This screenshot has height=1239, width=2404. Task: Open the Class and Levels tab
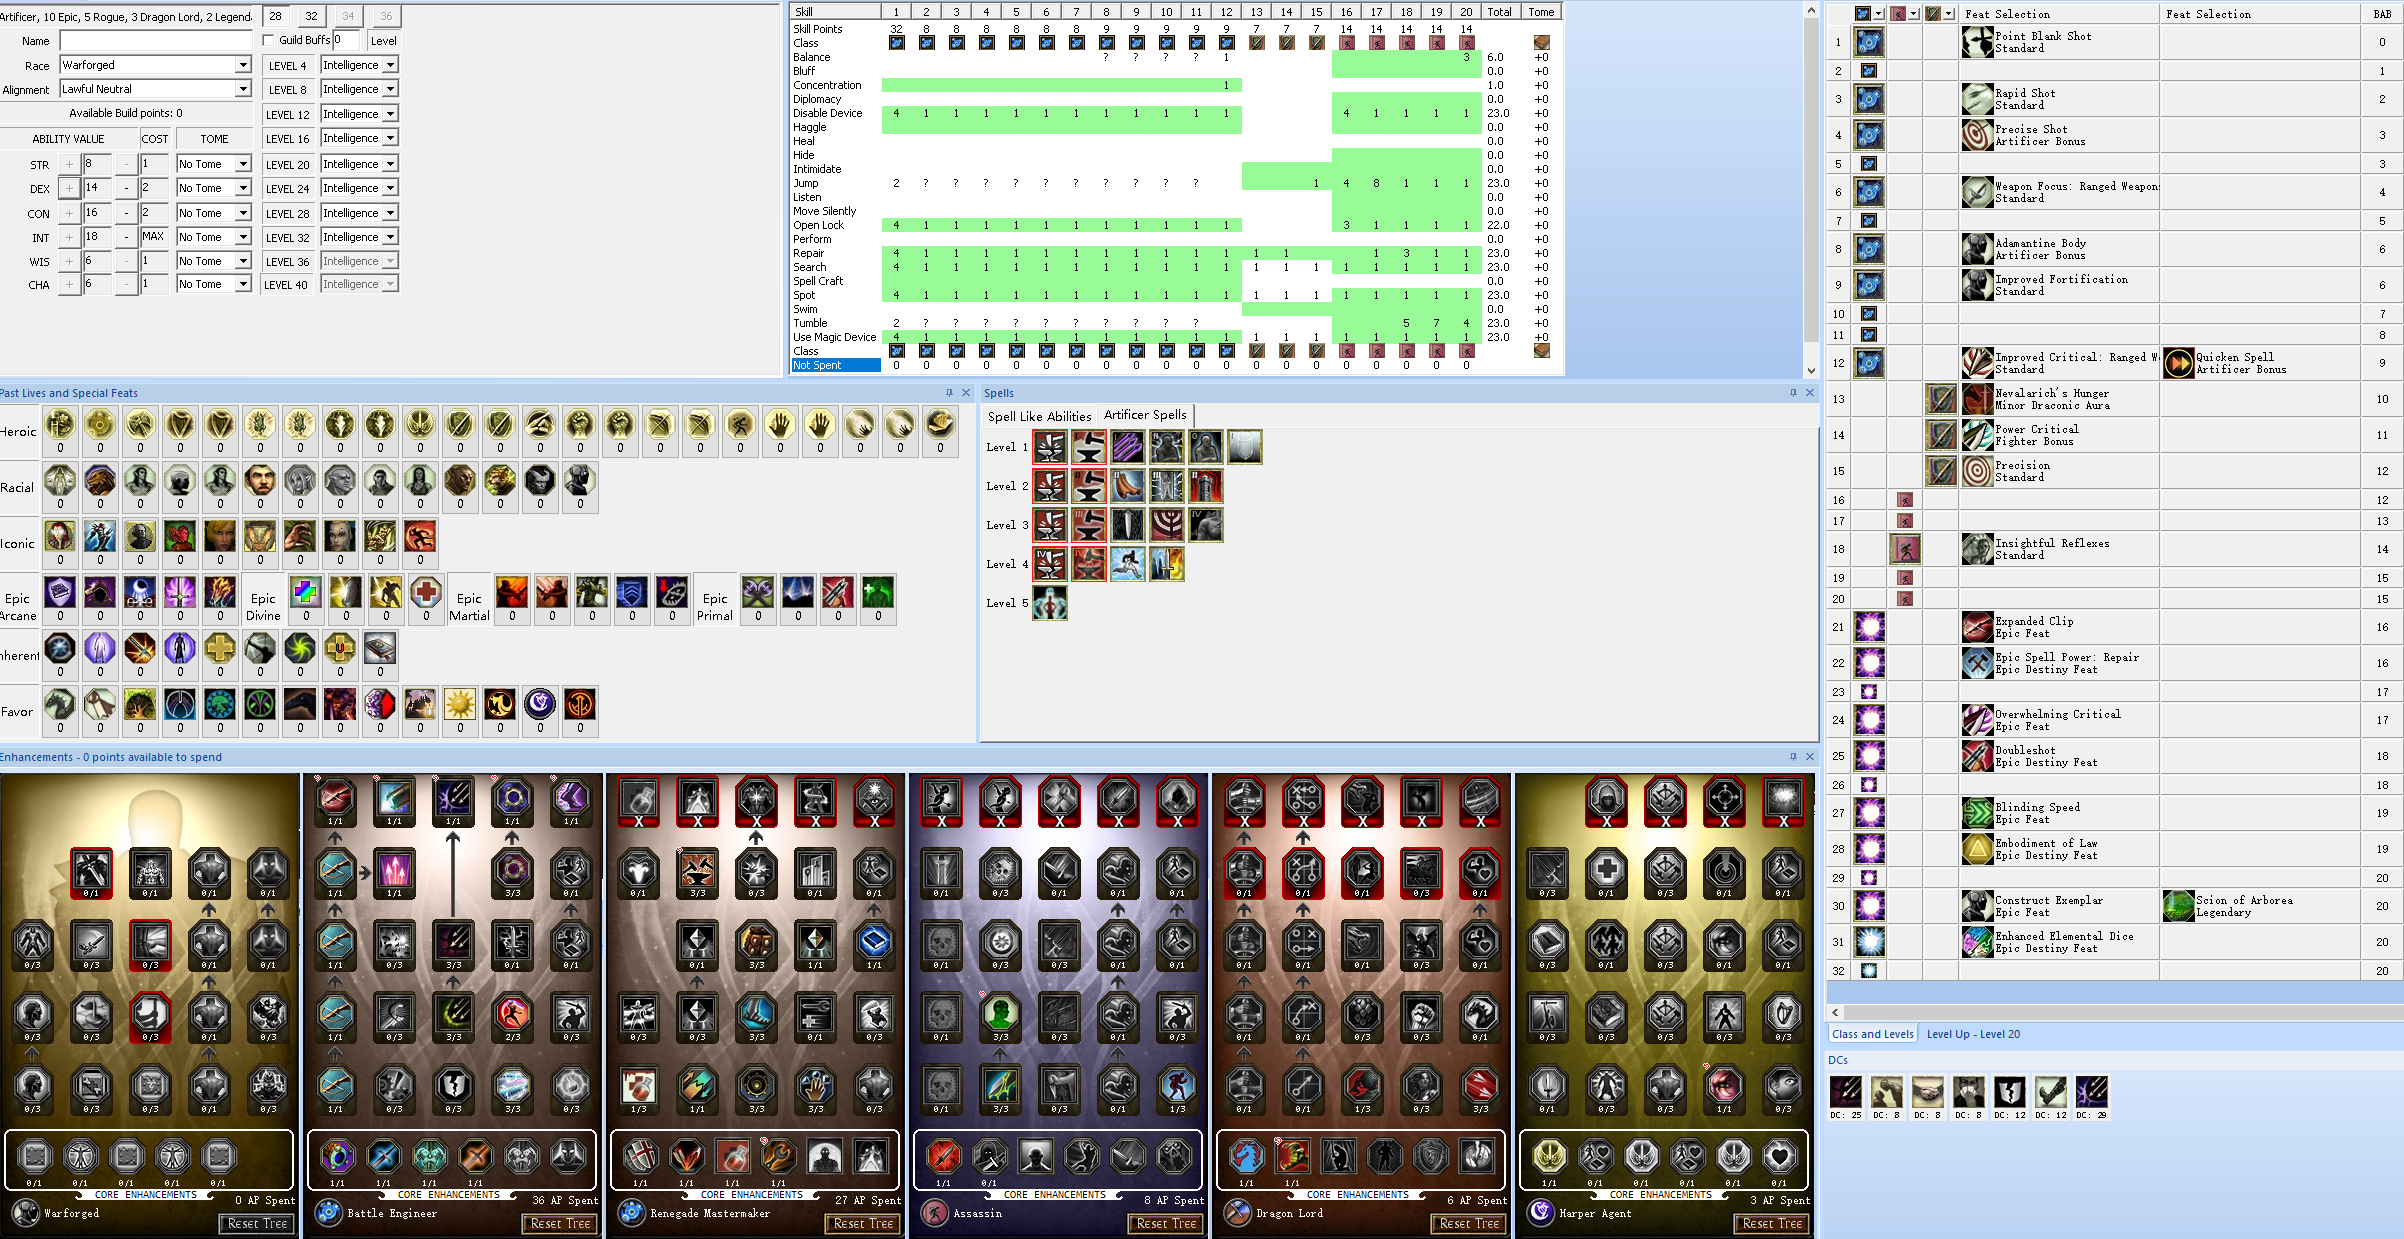1872,1034
